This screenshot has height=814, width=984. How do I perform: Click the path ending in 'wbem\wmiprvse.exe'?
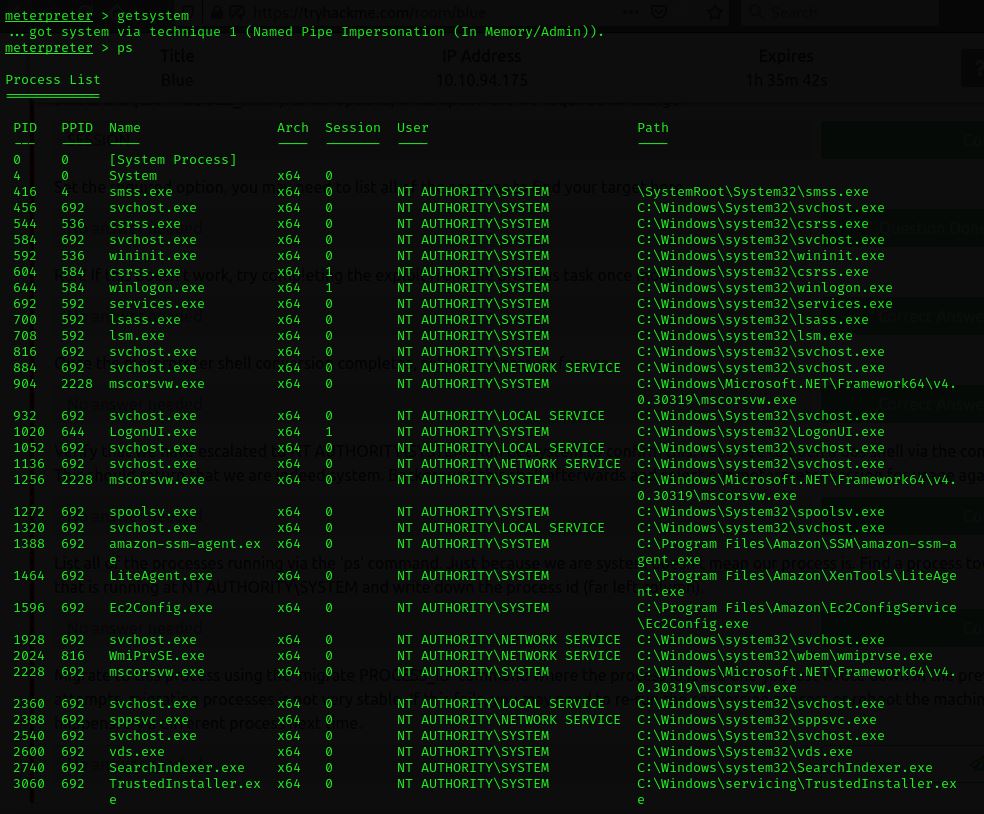point(784,656)
